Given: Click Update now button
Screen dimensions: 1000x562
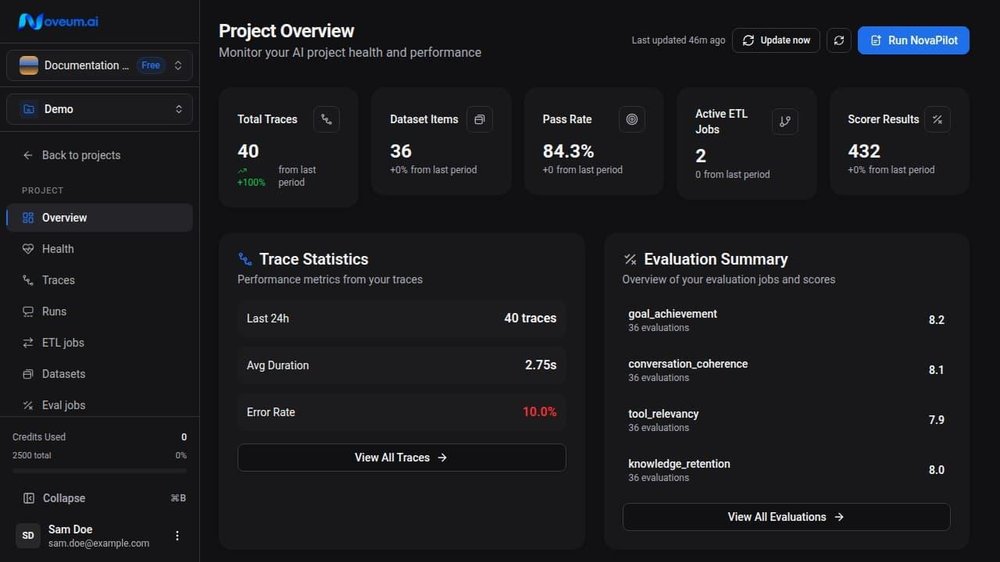Looking at the screenshot, I should (776, 40).
